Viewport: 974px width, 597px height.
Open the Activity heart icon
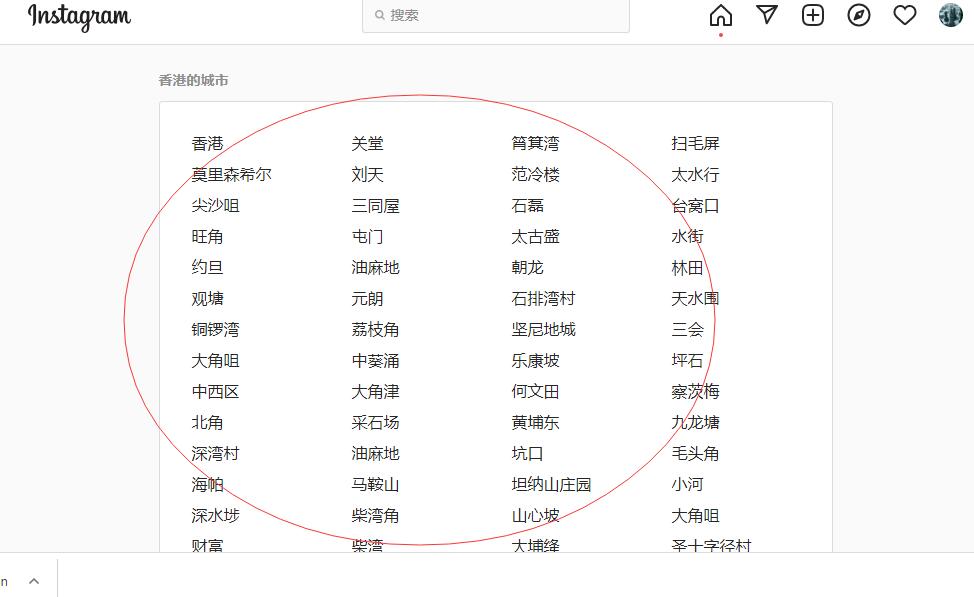(904, 15)
